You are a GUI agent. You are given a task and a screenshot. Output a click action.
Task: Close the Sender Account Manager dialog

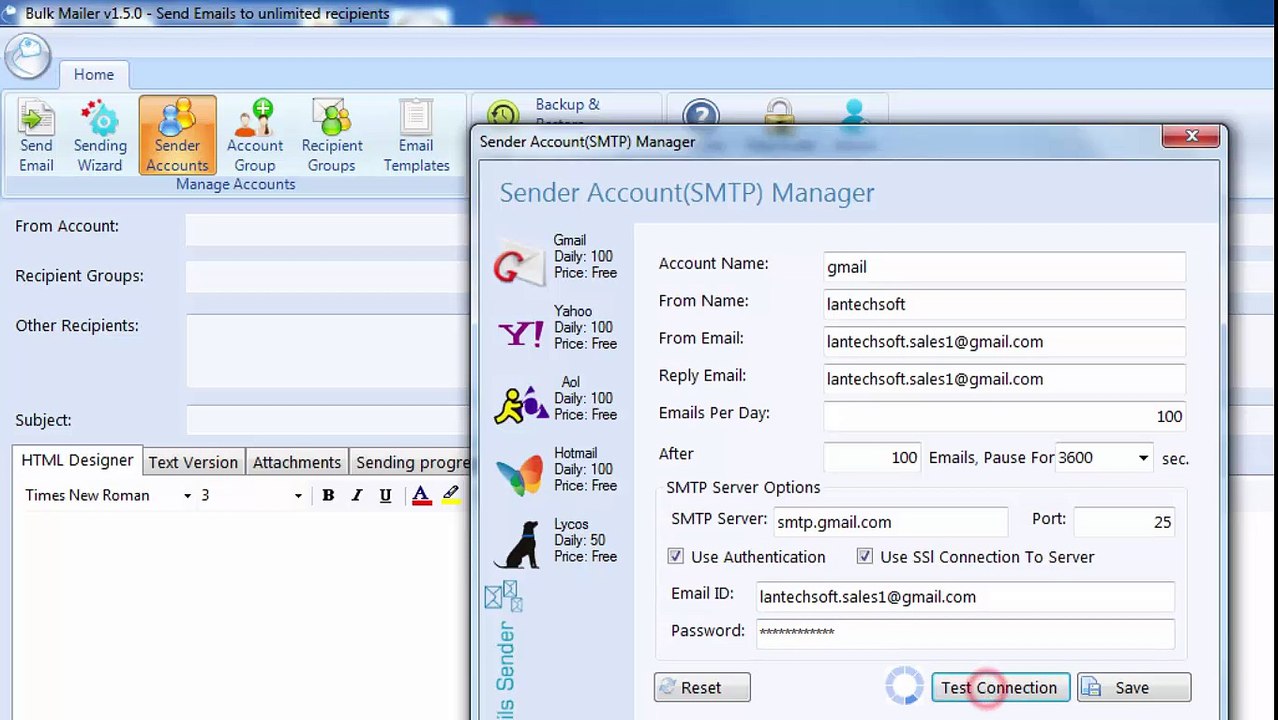(1191, 136)
